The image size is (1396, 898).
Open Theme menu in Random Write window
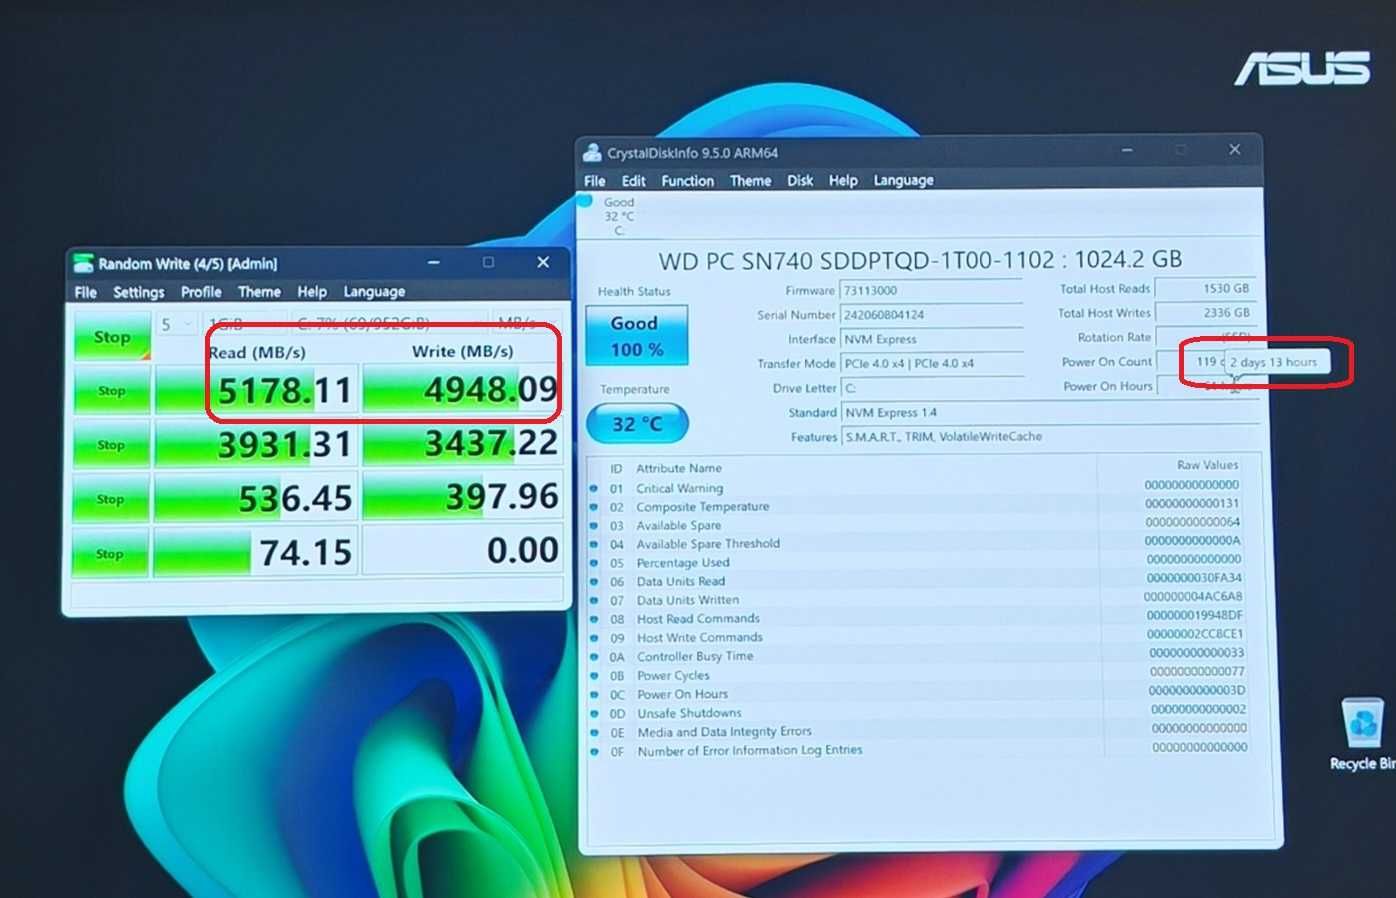(259, 292)
